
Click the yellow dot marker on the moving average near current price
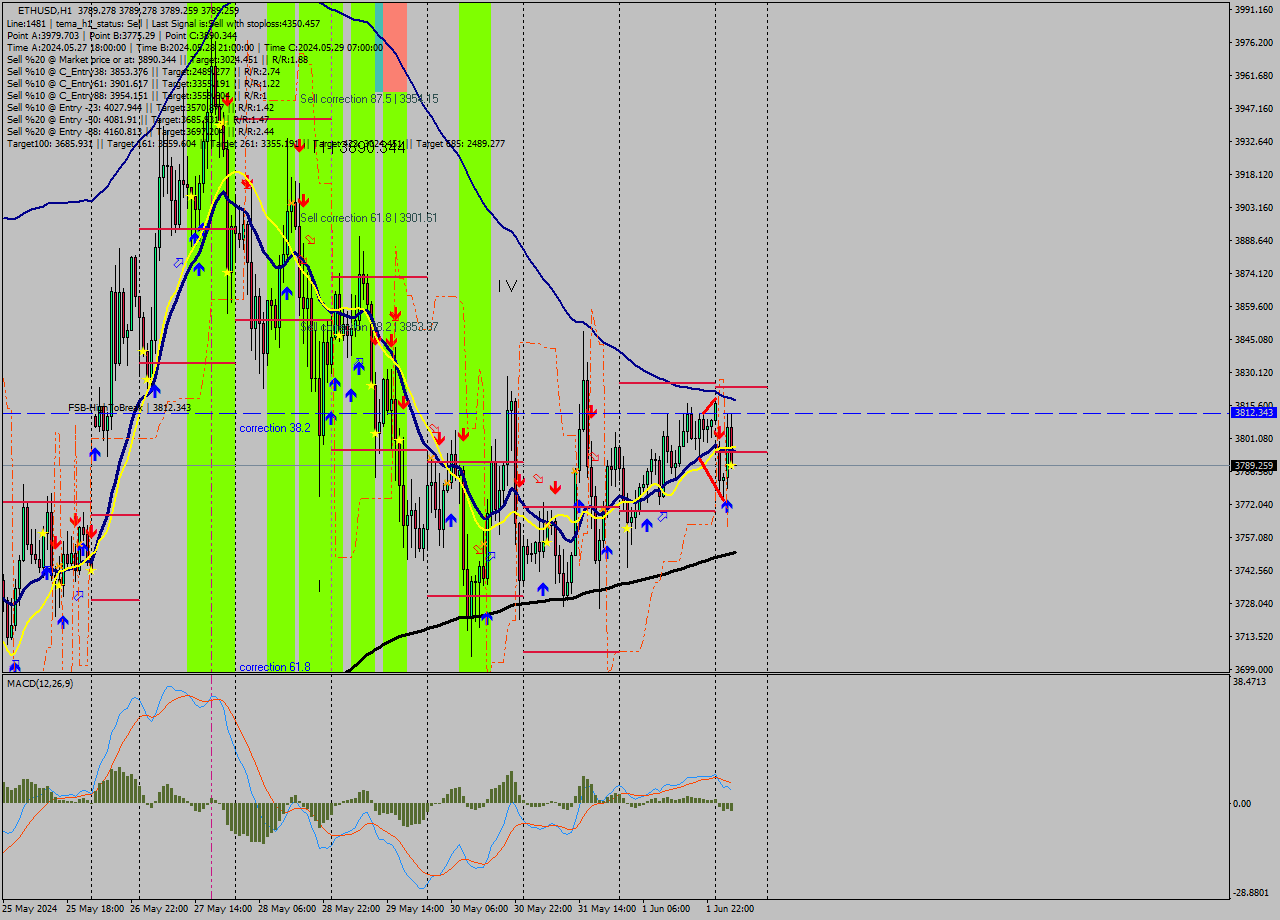click(731, 465)
